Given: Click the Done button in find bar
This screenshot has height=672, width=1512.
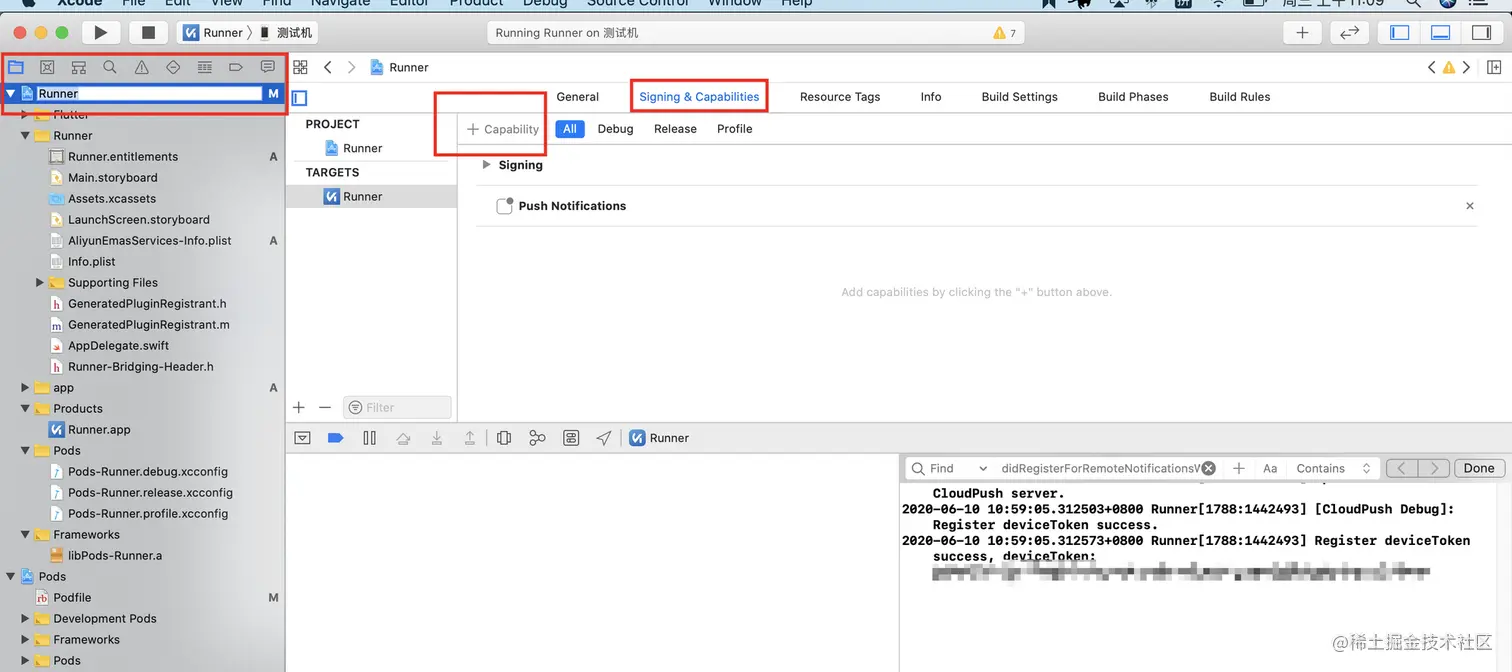Looking at the screenshot, I should (1479, 468).
